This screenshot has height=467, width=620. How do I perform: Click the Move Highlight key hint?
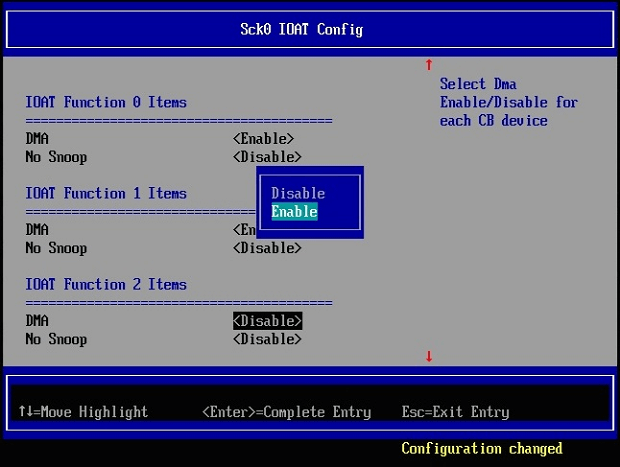tap(83, 412)
